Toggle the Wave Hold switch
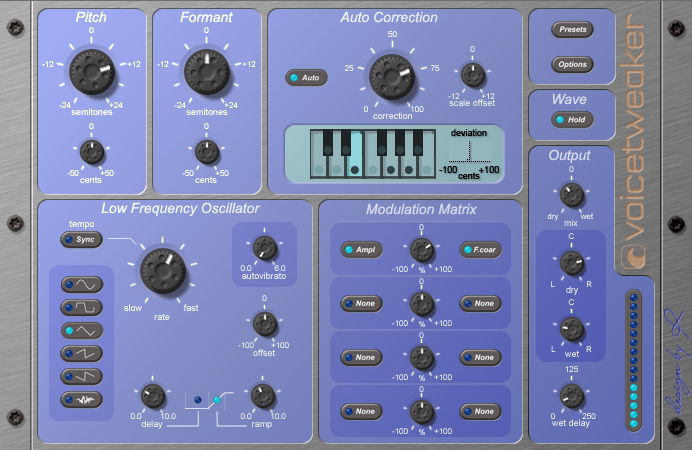 pyautogui.click(x=571, y=119)
